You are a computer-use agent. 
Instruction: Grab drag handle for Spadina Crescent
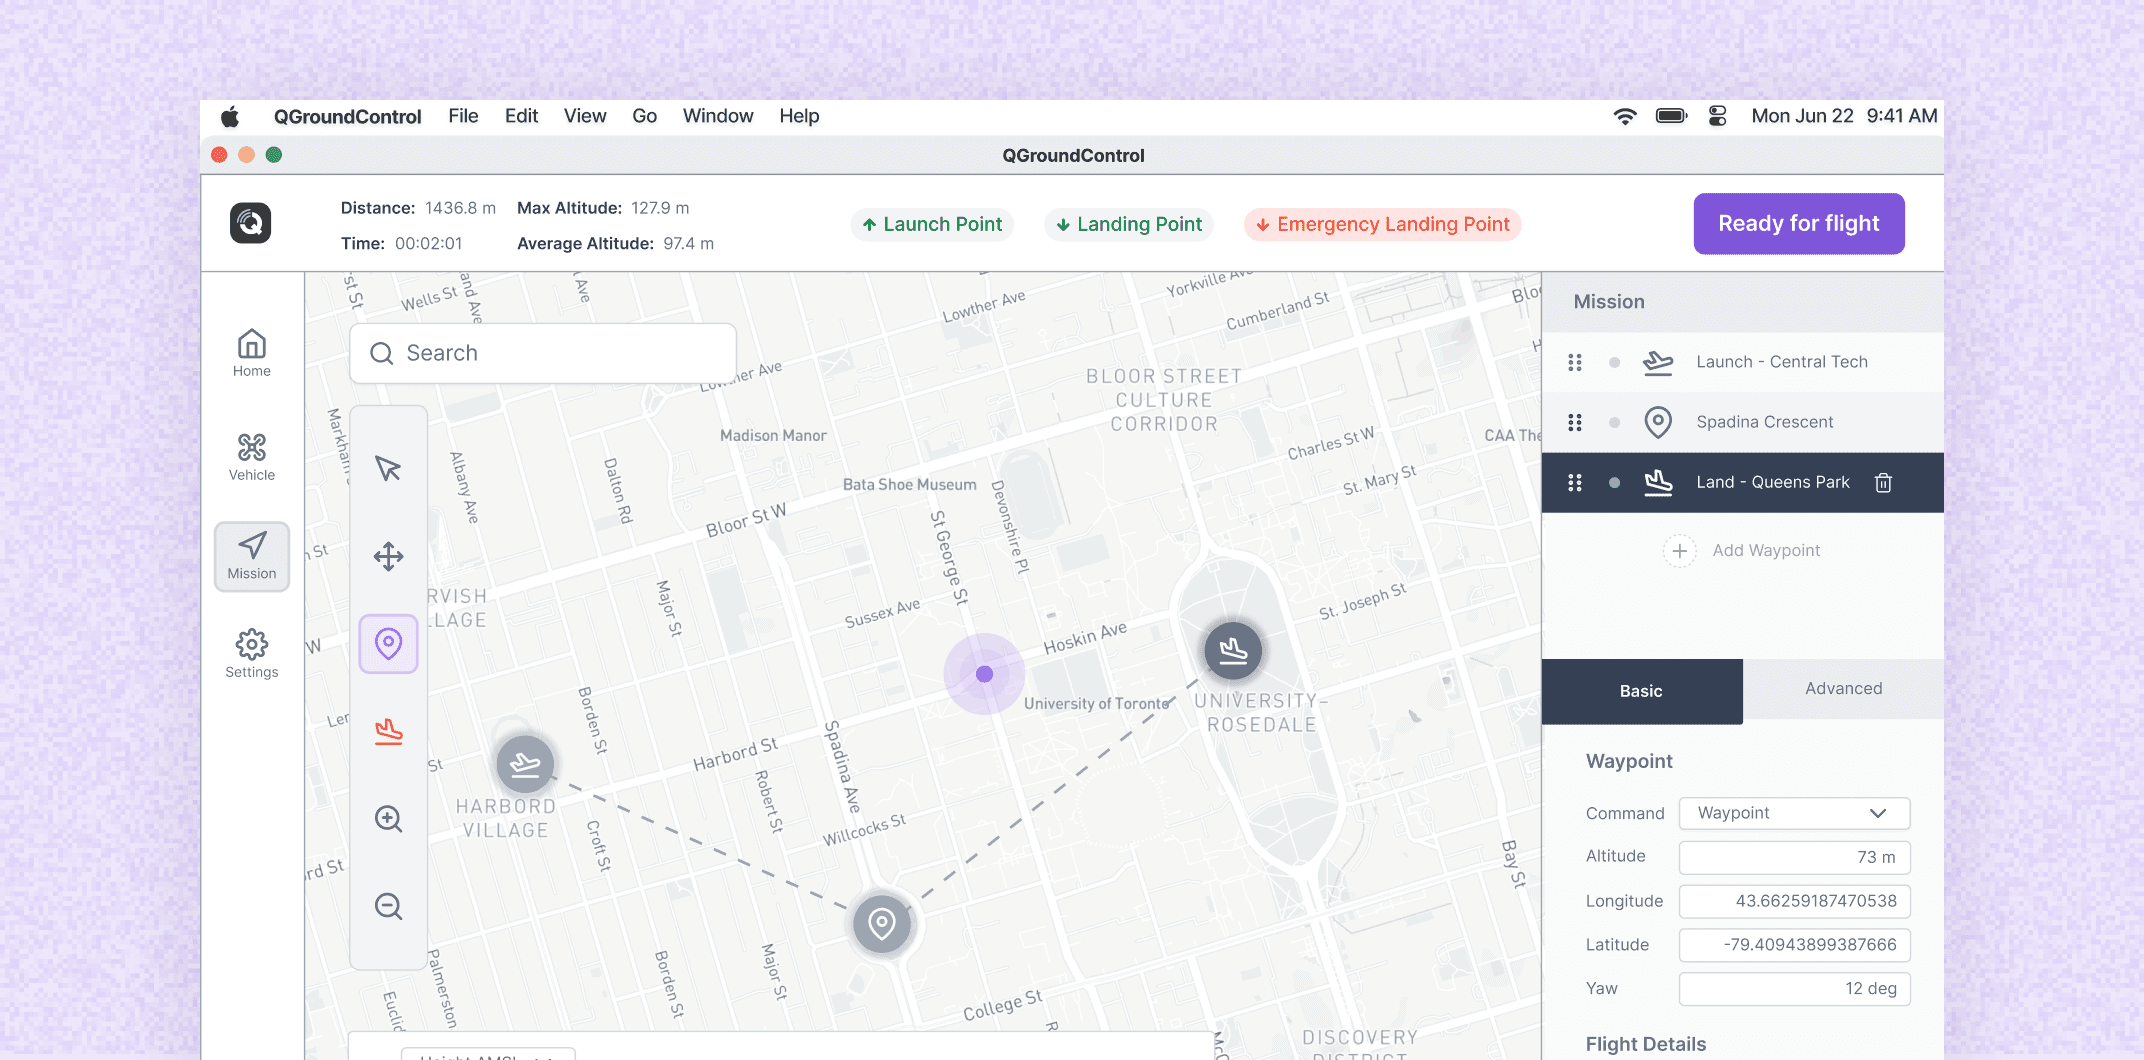pos(1575,422)
